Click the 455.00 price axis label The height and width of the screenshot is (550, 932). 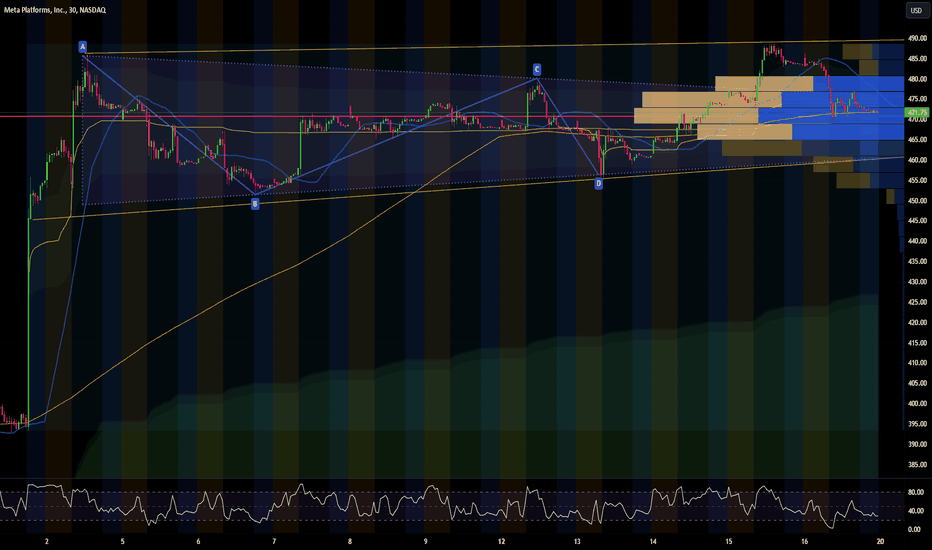[x=917, y=180]
